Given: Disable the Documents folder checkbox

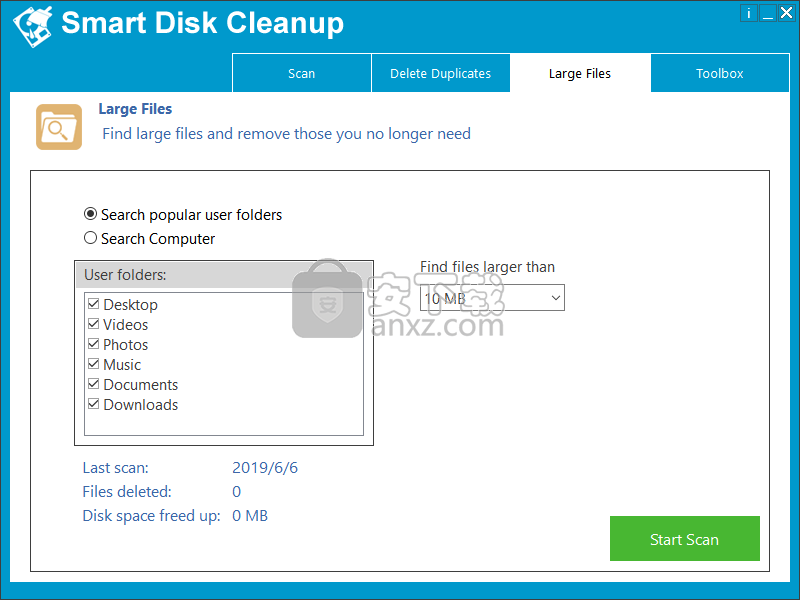Looking at the screenshot, I should click(93, 384).
